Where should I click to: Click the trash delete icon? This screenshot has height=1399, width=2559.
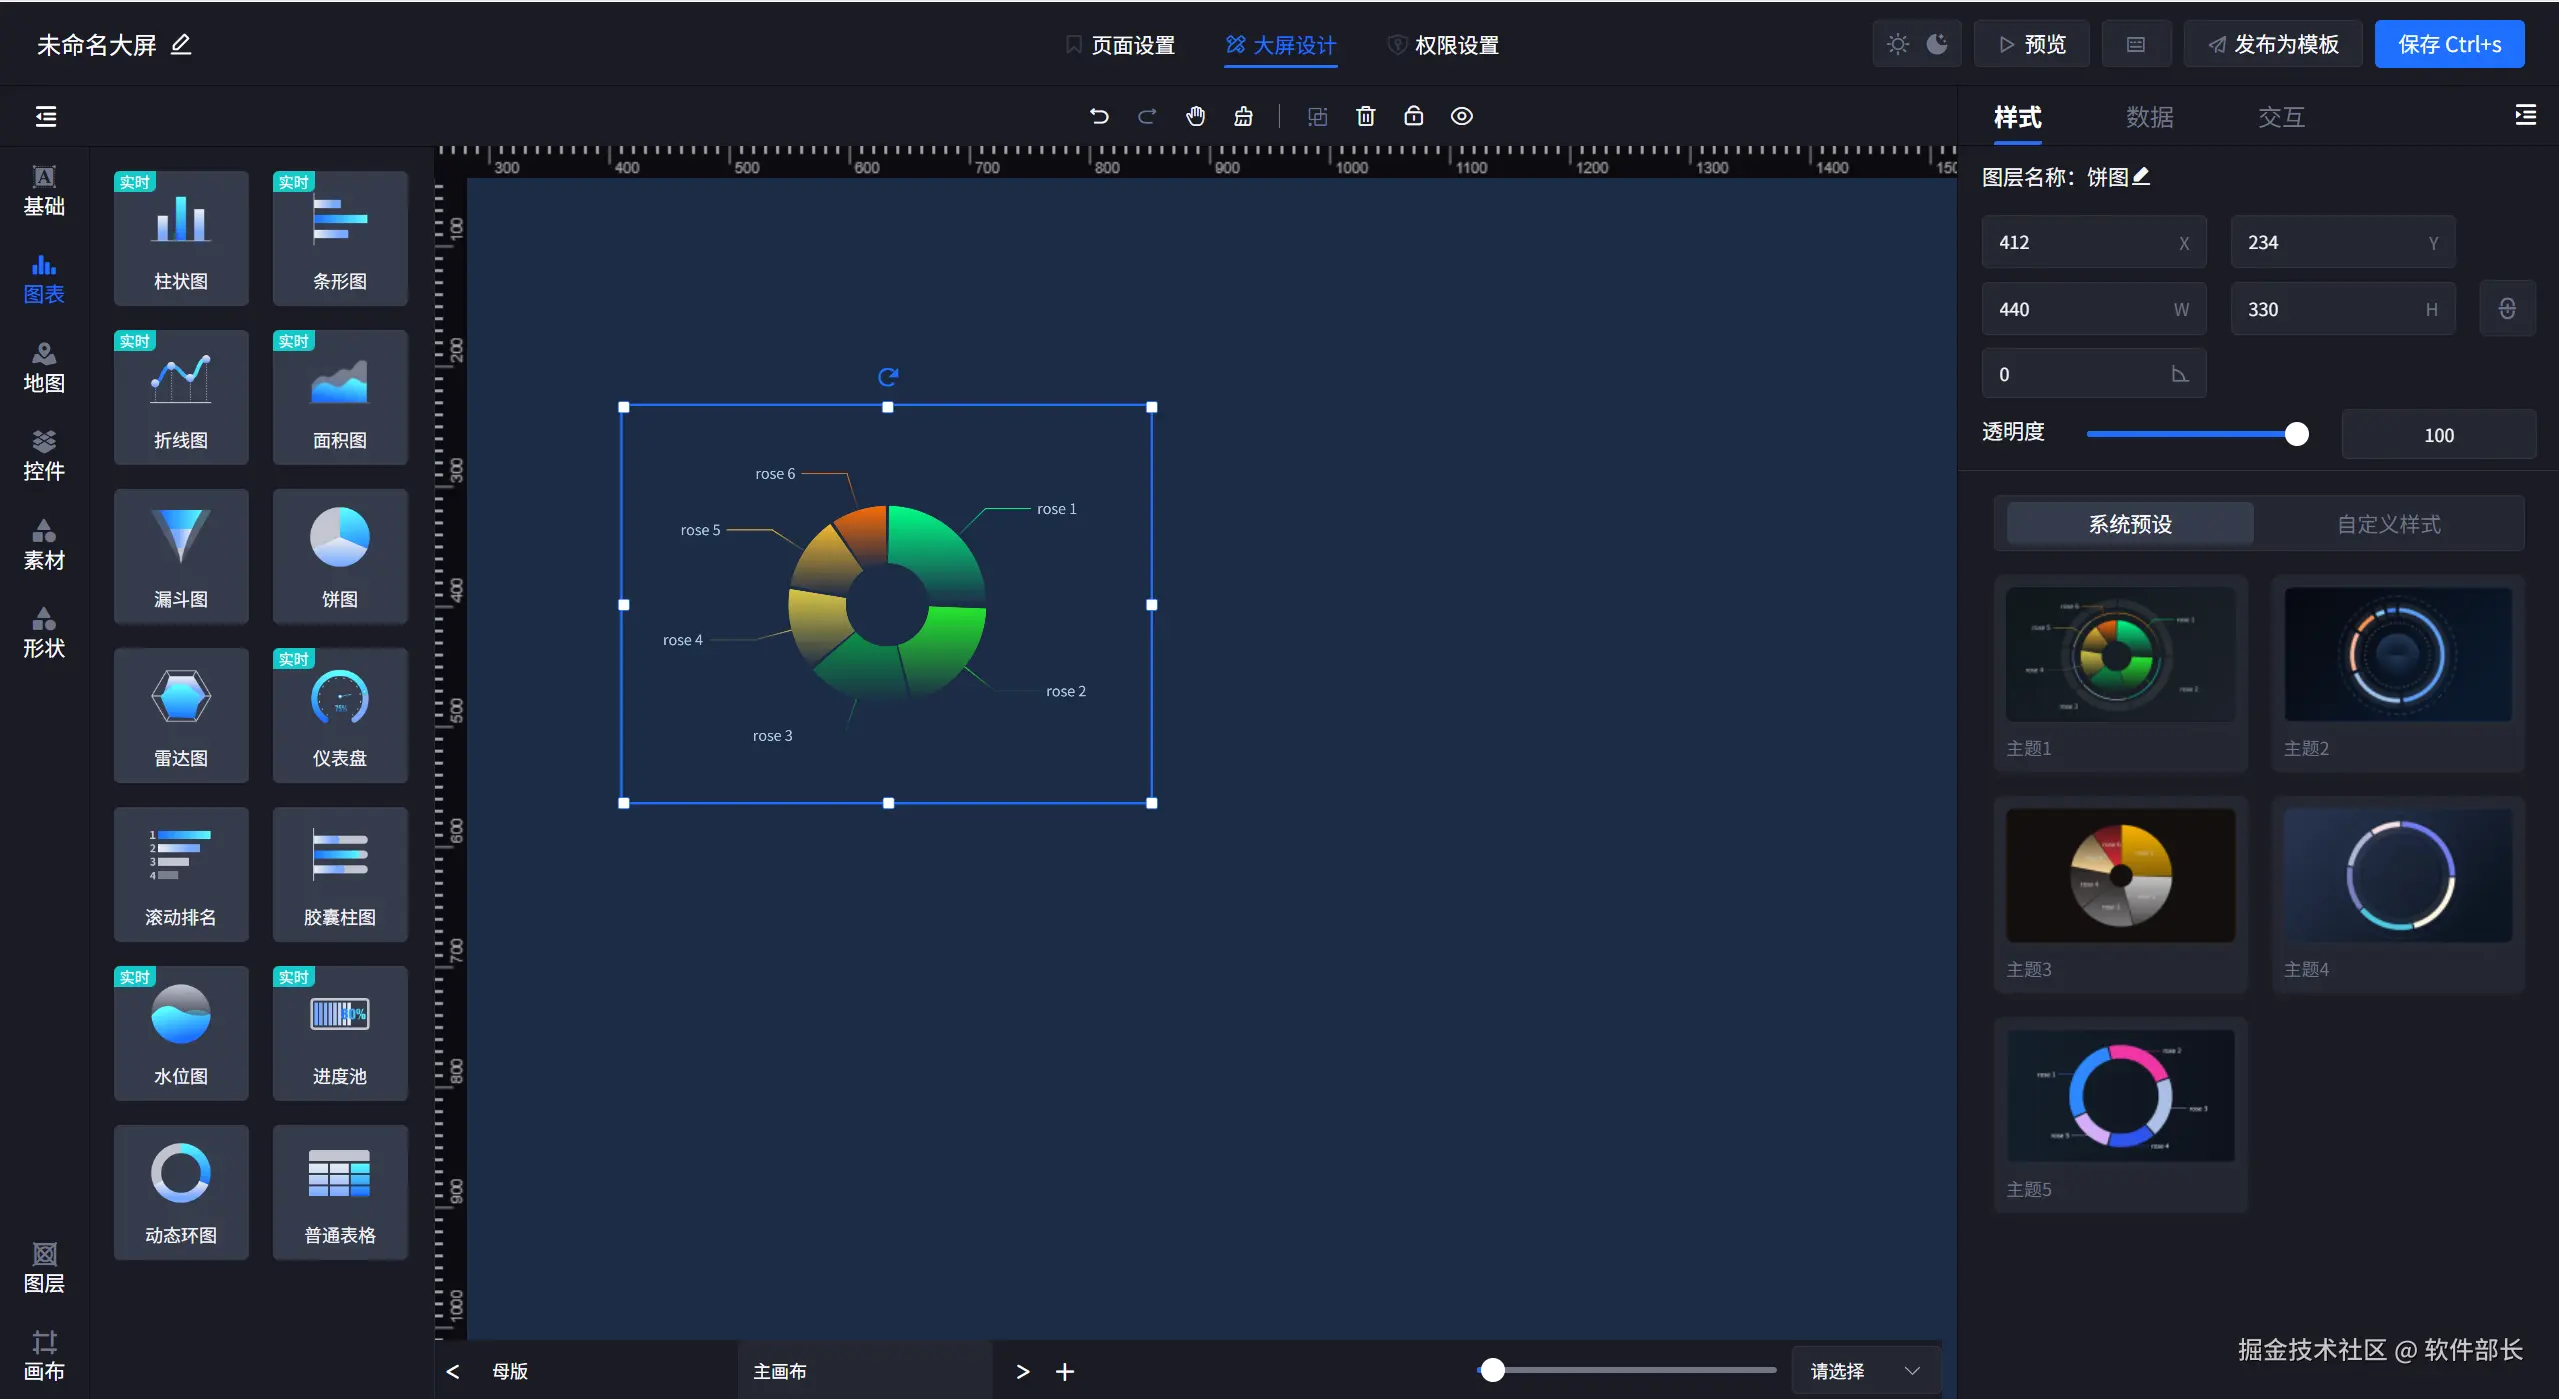coord(1365,116)
